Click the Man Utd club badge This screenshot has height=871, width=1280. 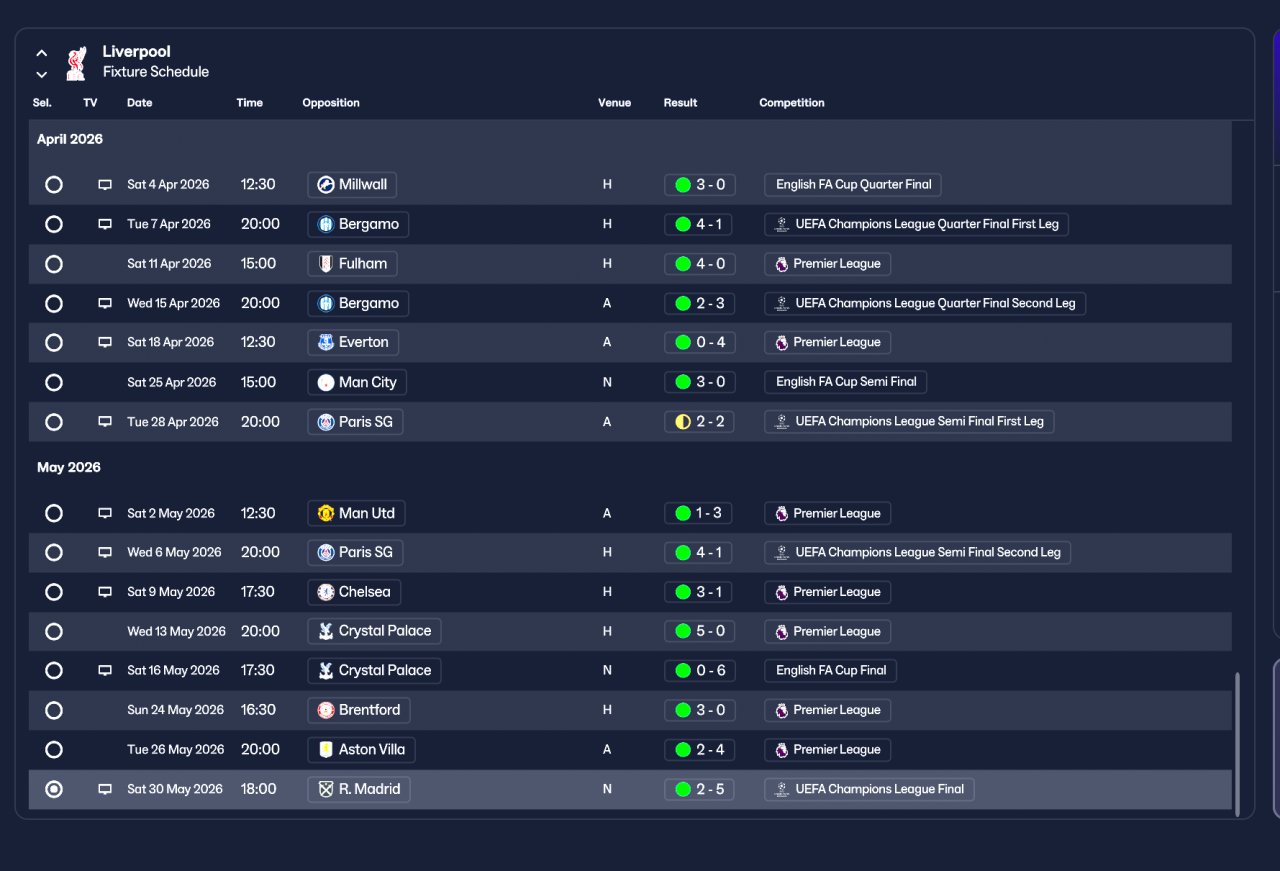coord(326,513)
